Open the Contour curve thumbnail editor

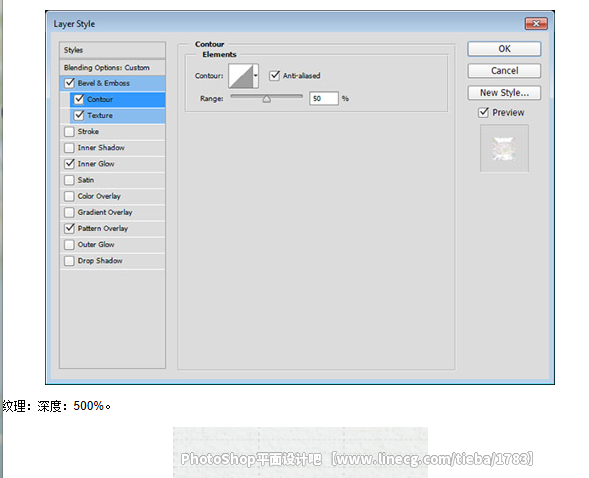coord(241,76)
